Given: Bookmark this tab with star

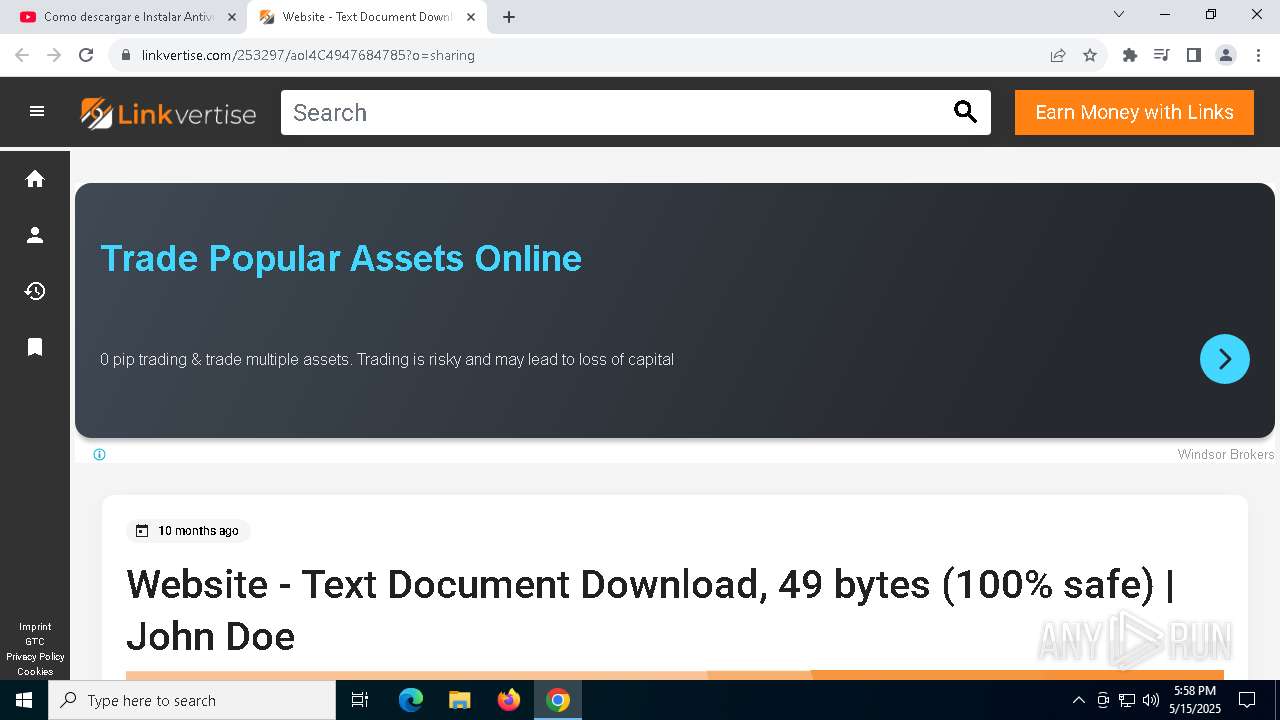Looking at the screenshot, I should pos(1090,55).
